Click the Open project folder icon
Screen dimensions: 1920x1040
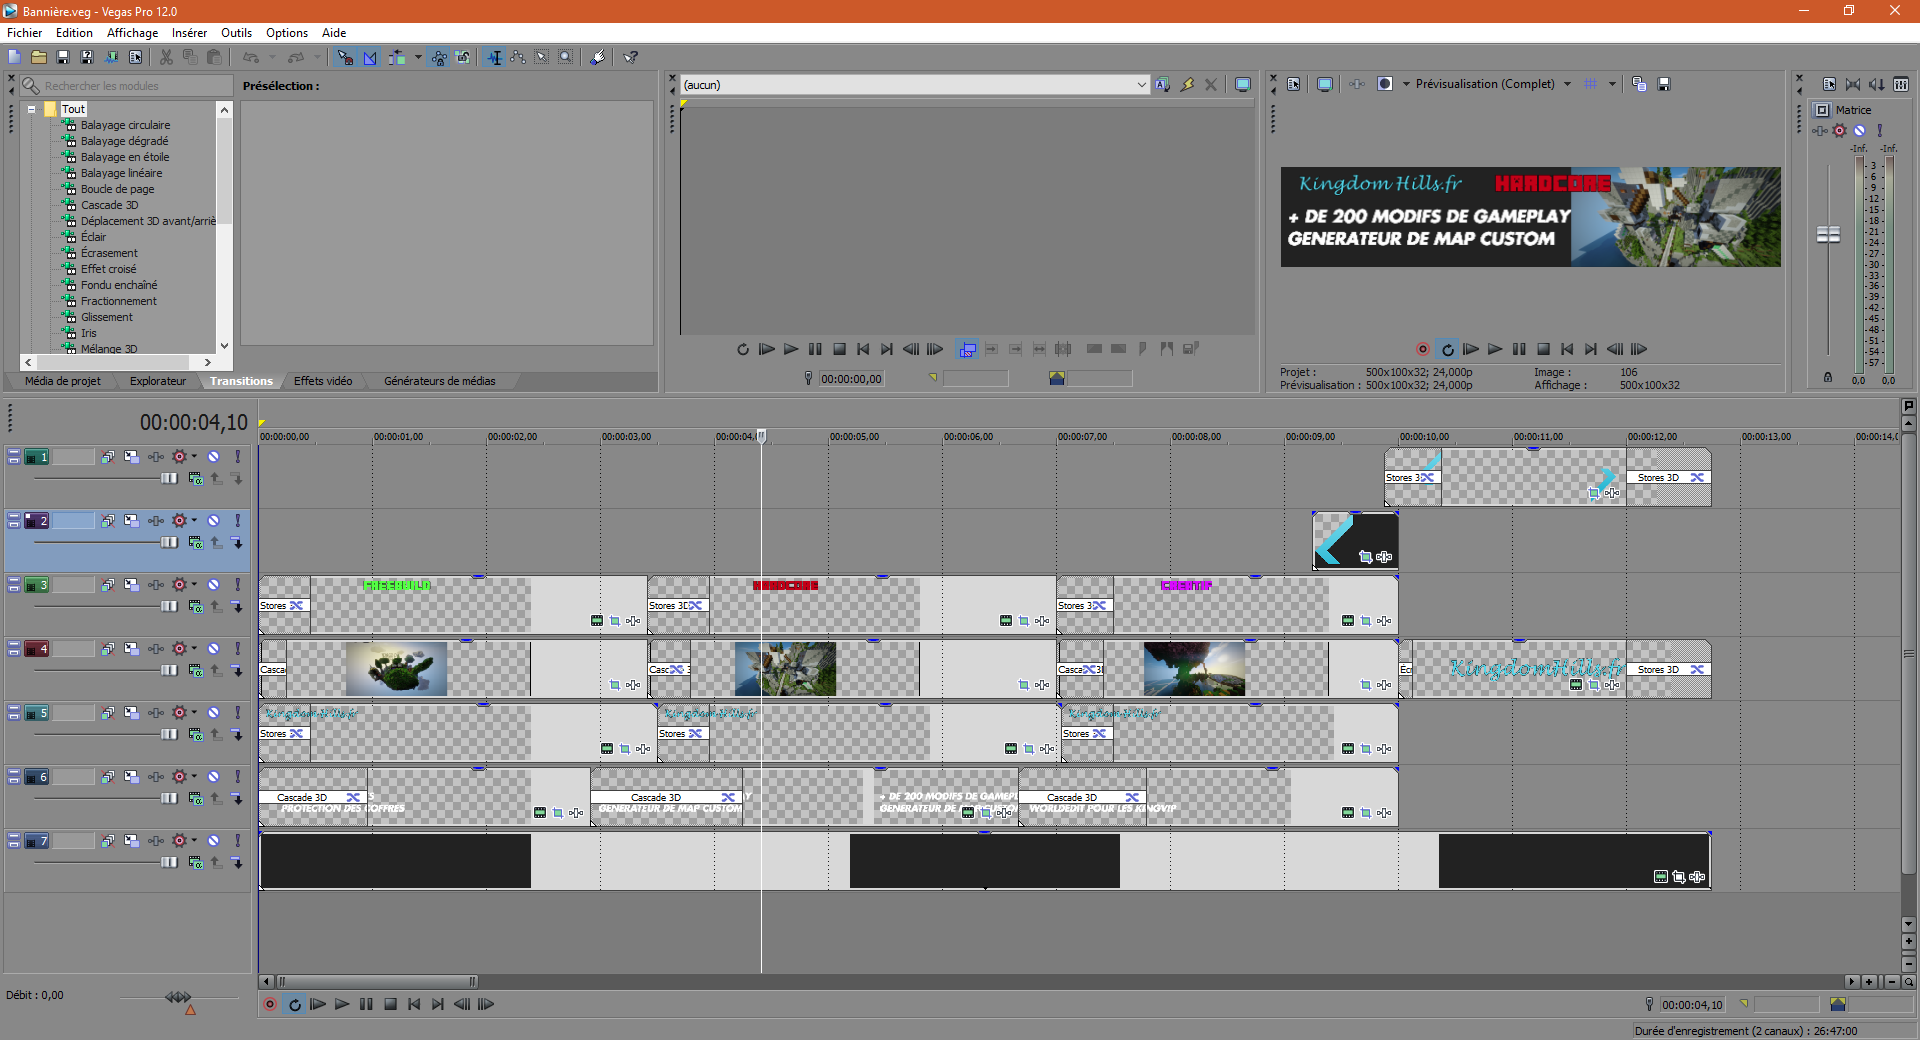point(39,58)
